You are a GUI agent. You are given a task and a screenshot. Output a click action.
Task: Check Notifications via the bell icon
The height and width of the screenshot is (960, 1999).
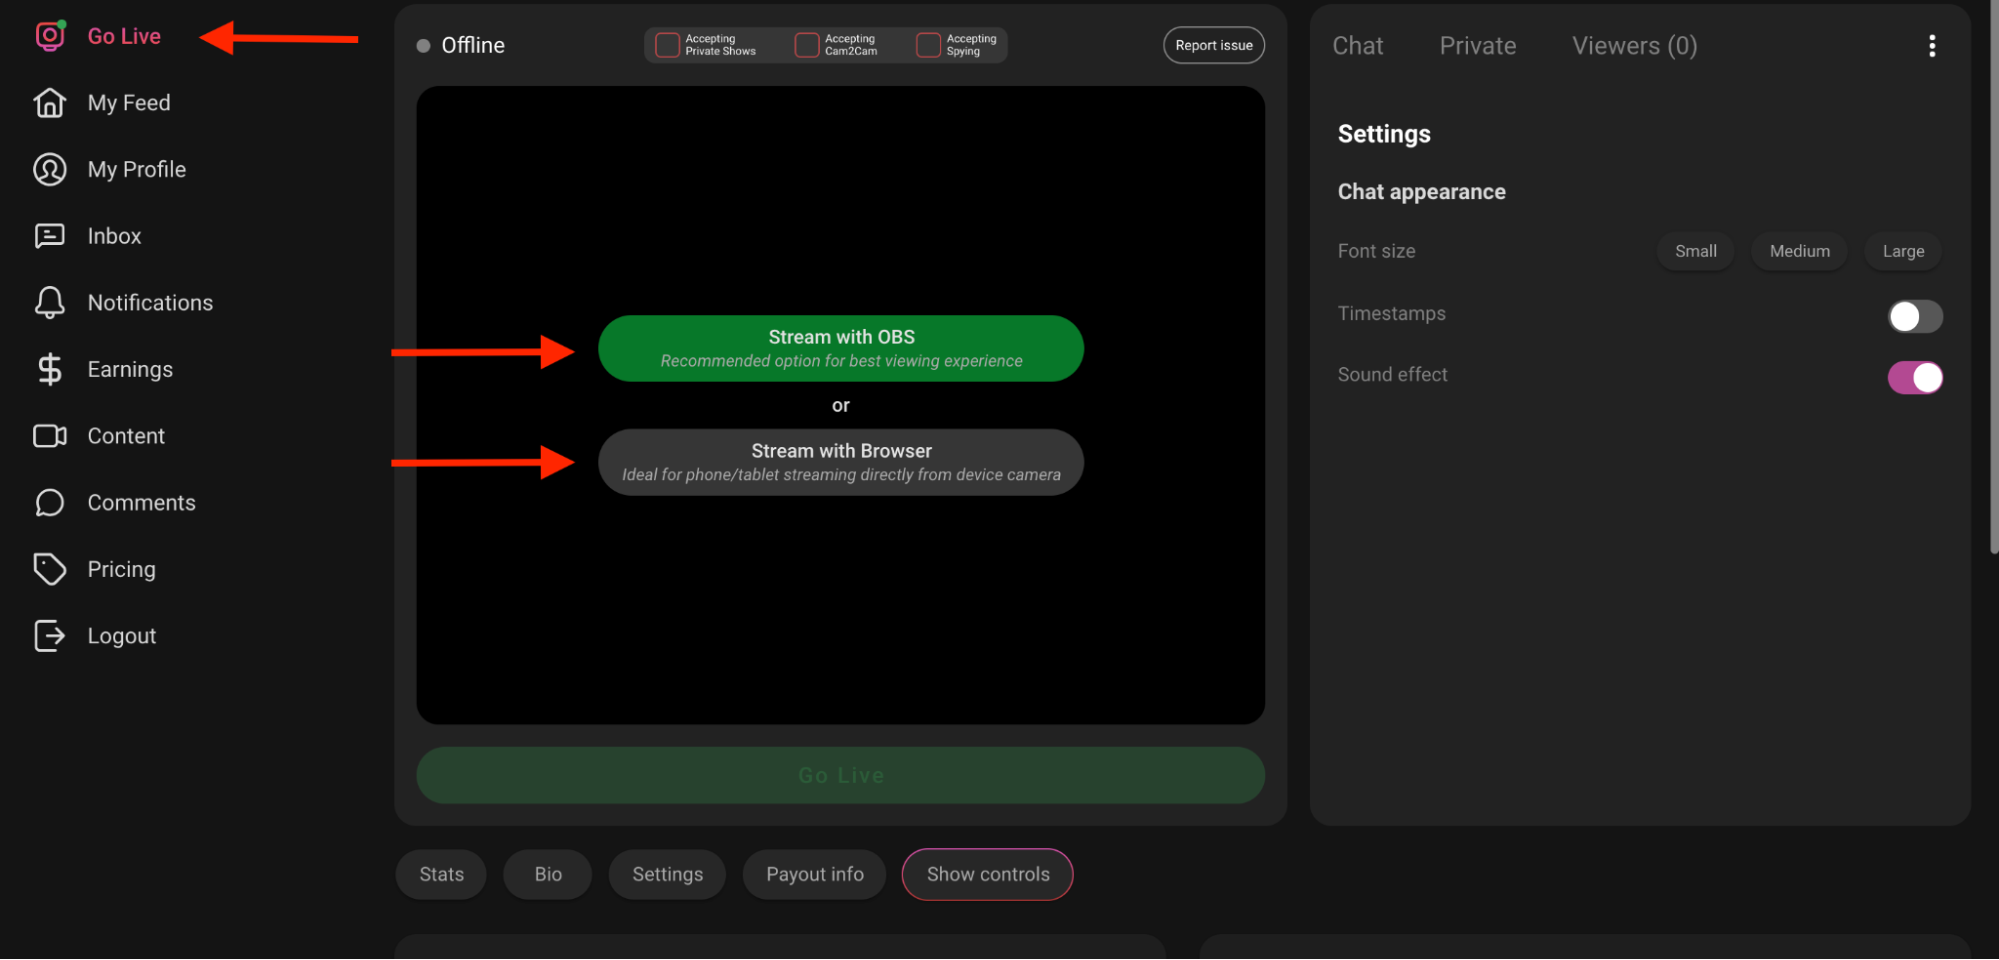point(50,302)
